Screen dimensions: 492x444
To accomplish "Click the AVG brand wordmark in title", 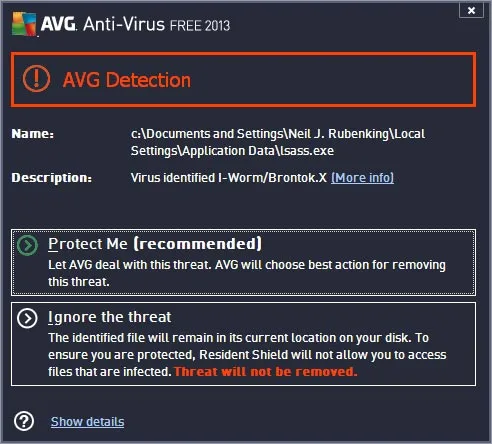I will pos(59,24).
